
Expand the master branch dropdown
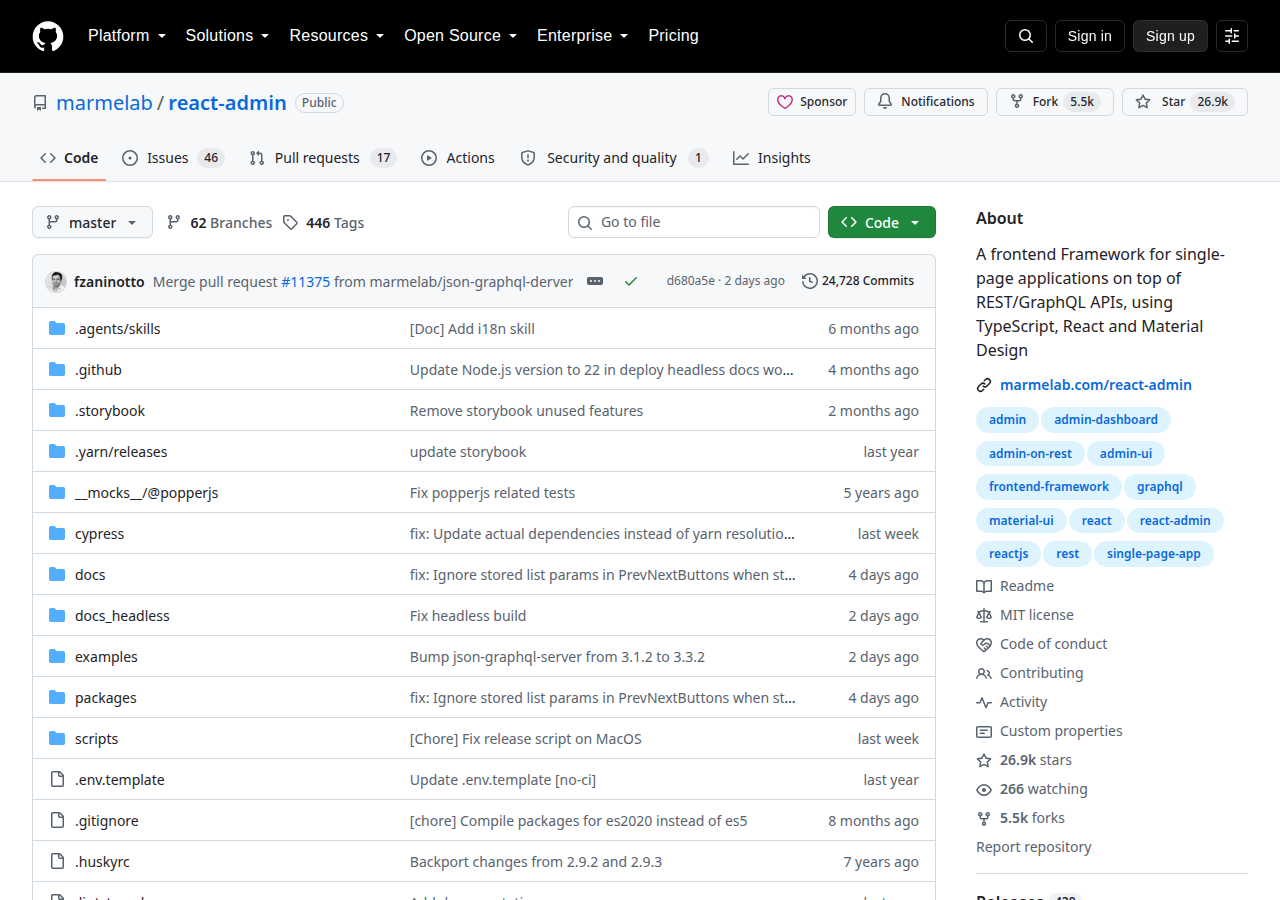point(92,222)
